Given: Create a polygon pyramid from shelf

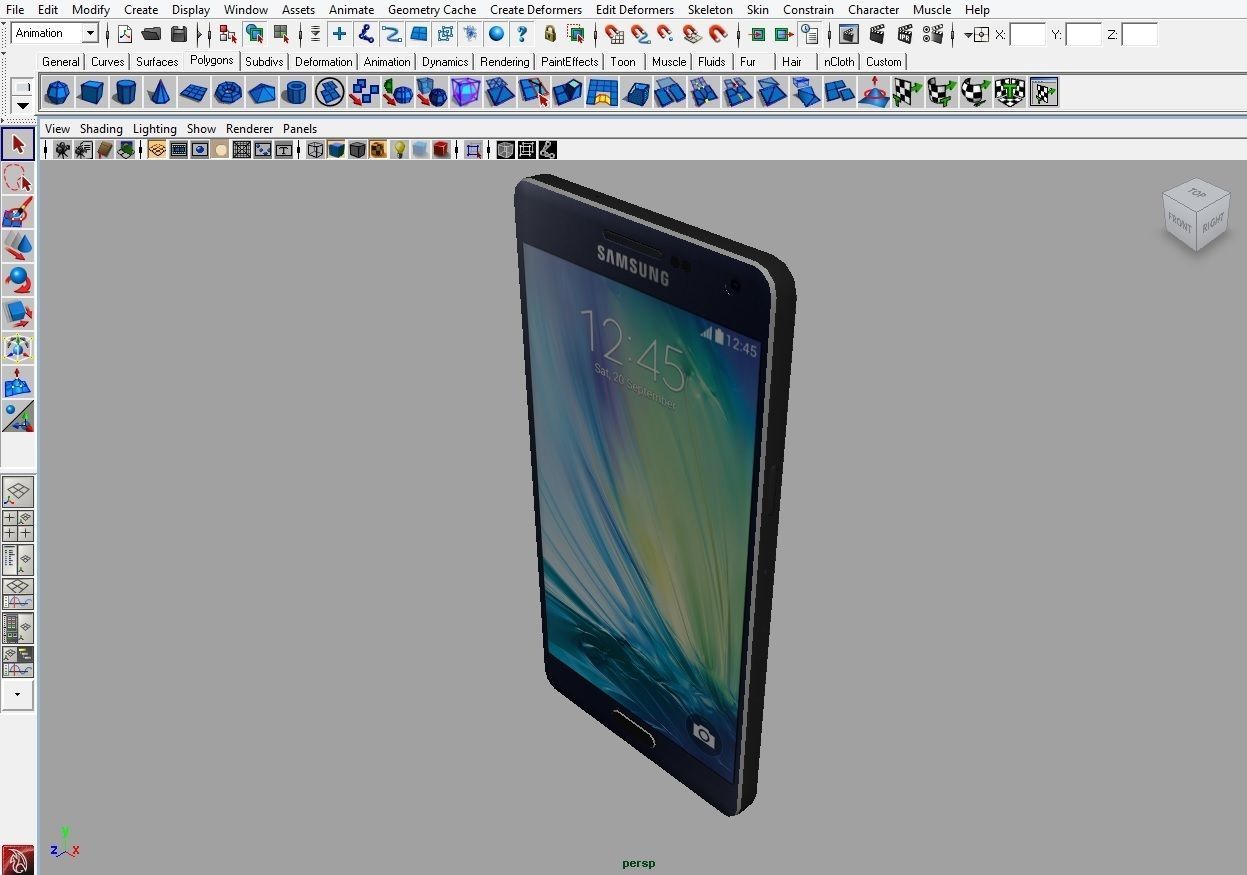Looking at the screenshot, I should (x=261, y=93).
